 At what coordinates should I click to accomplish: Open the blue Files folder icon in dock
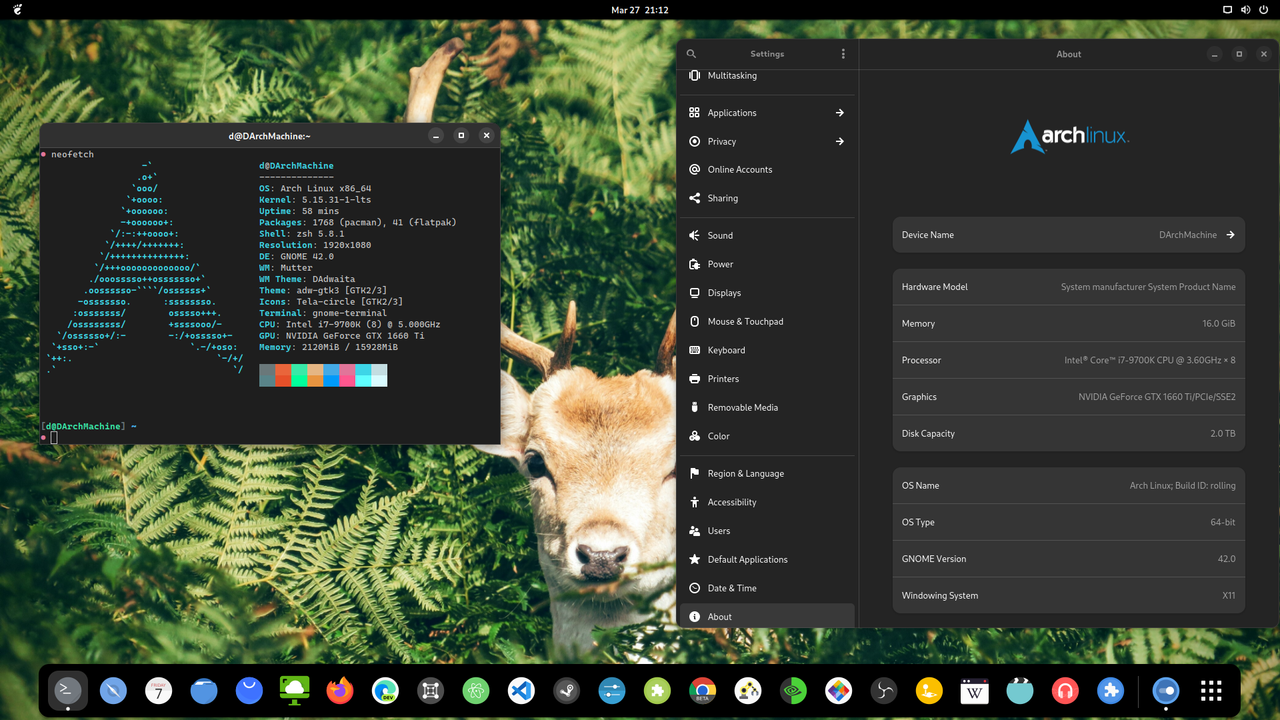point(204,690)
